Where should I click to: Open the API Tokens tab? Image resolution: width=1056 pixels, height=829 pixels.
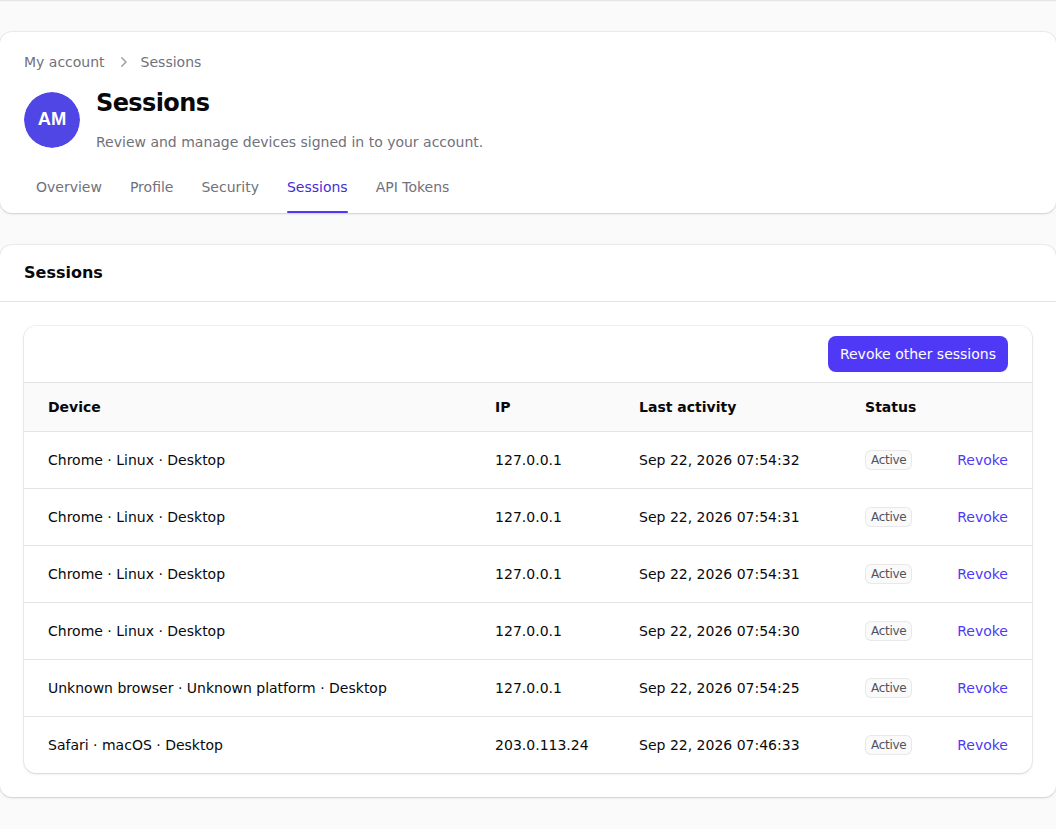pos(412,187)
